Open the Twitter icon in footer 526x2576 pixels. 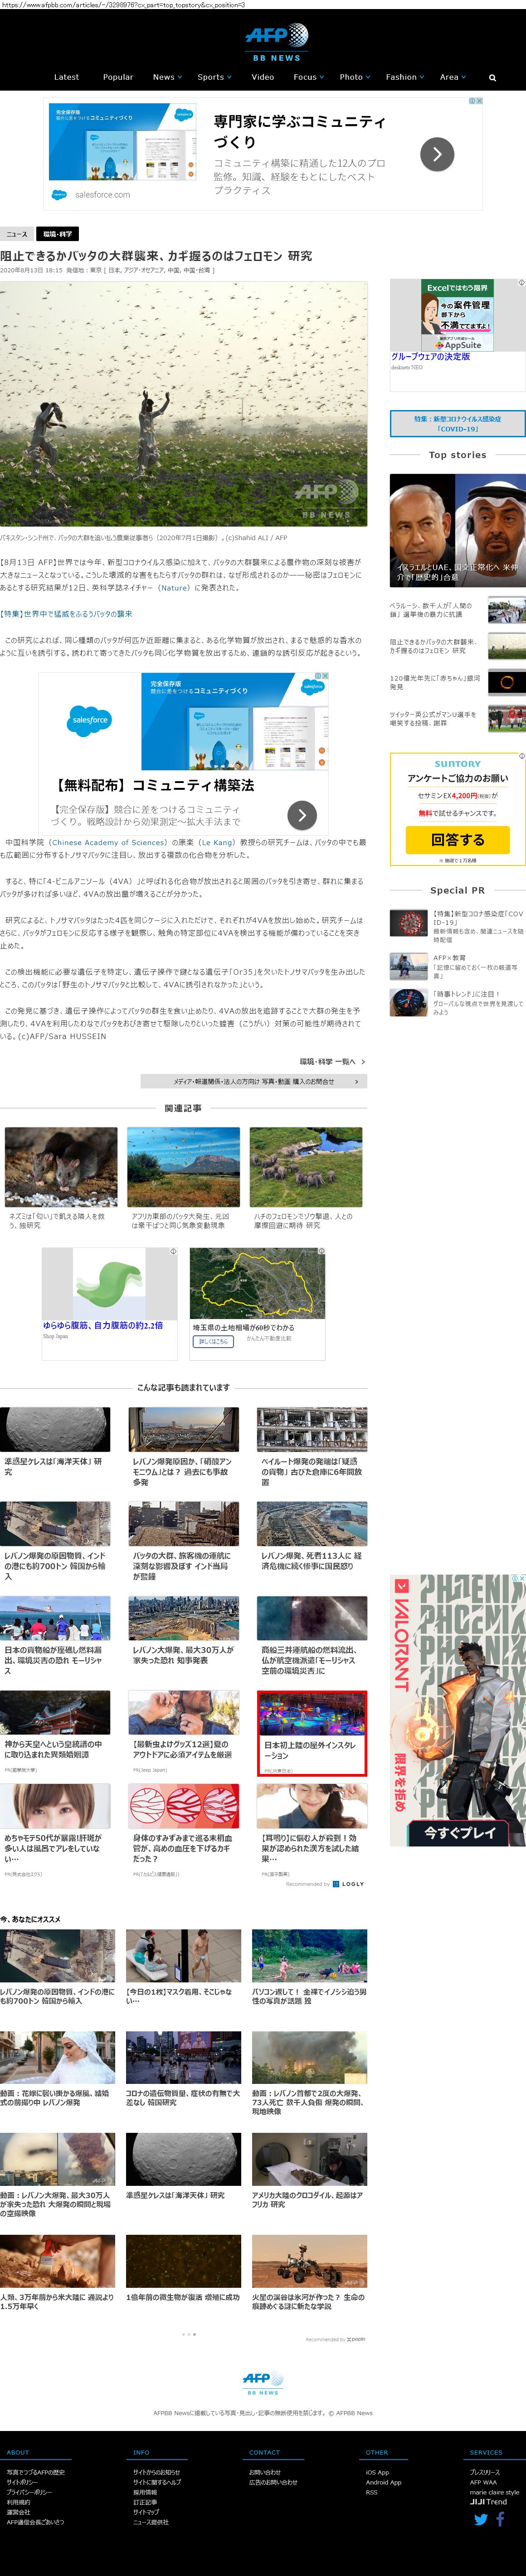481,2519
